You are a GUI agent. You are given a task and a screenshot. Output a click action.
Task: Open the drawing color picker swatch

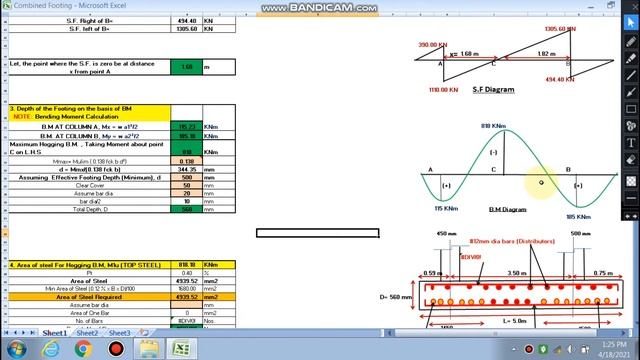pos(631,181)
